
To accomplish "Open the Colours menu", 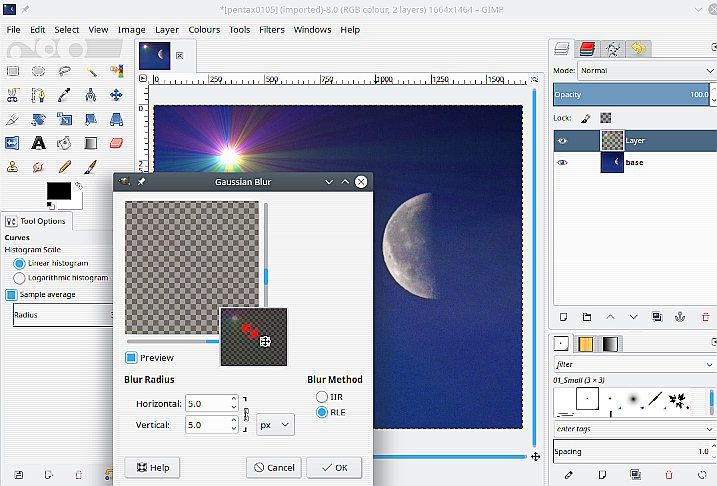I will [x=204, y=30].
